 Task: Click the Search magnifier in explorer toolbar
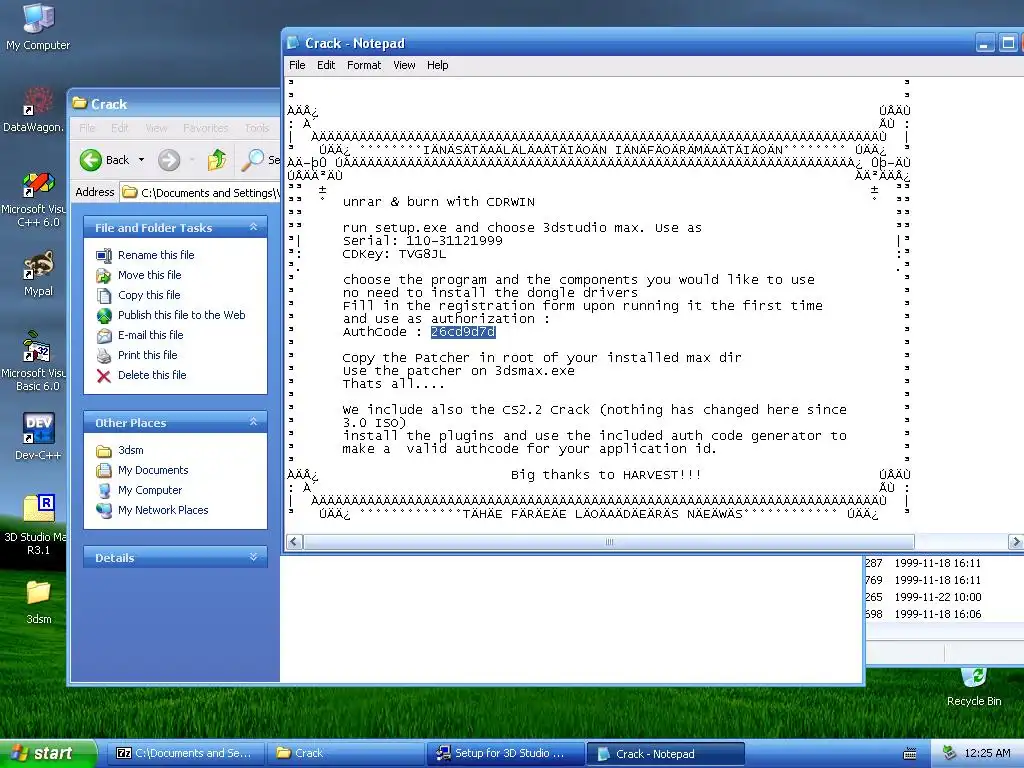coord(253,160)
